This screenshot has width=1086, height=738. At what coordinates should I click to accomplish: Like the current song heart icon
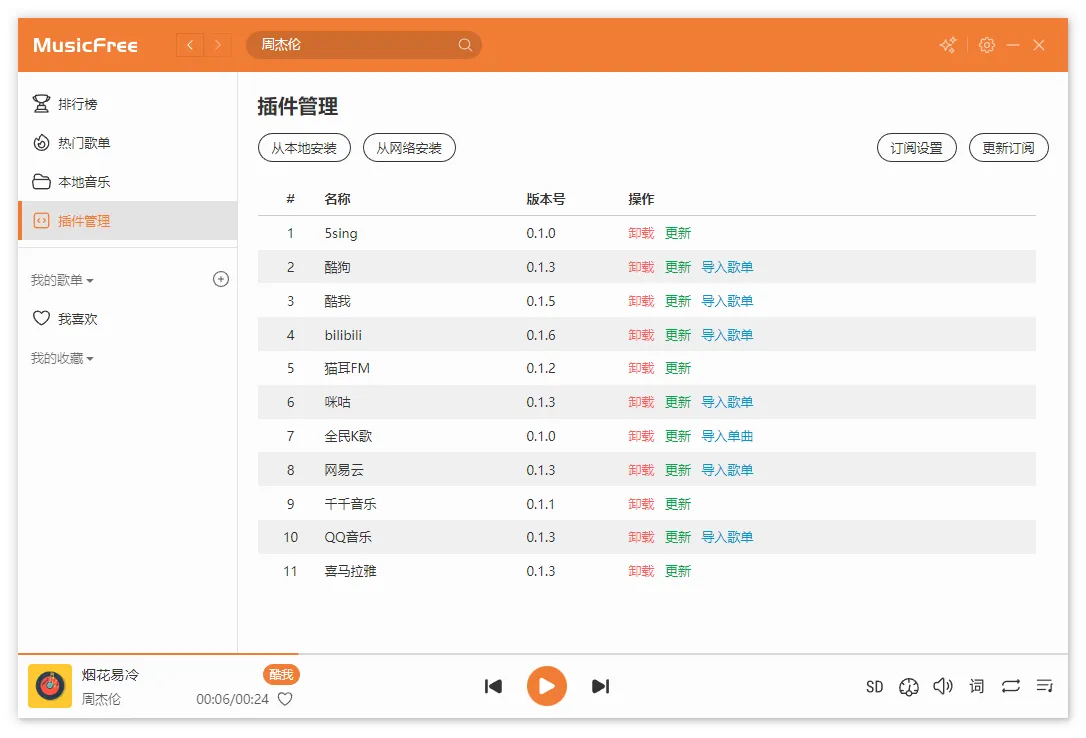pyautogui.click(x=285, y=699)
